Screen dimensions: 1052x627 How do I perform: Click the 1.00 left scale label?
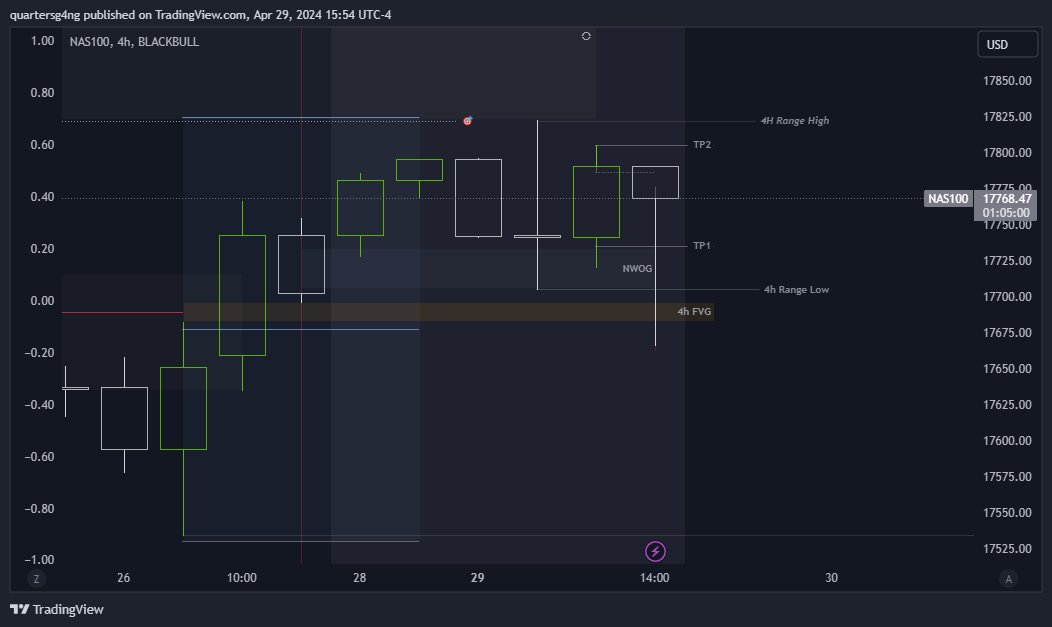(42, 41)
